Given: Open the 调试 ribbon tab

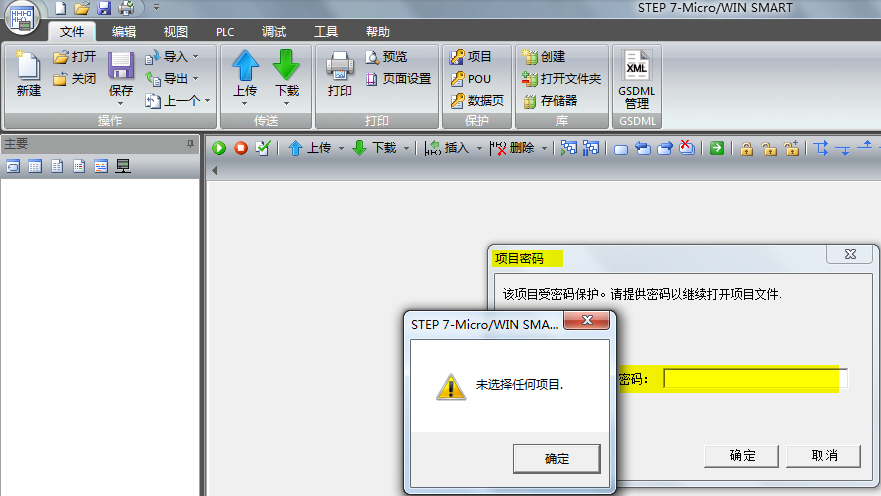Looking at the screenshot, I should click(274, 32).
